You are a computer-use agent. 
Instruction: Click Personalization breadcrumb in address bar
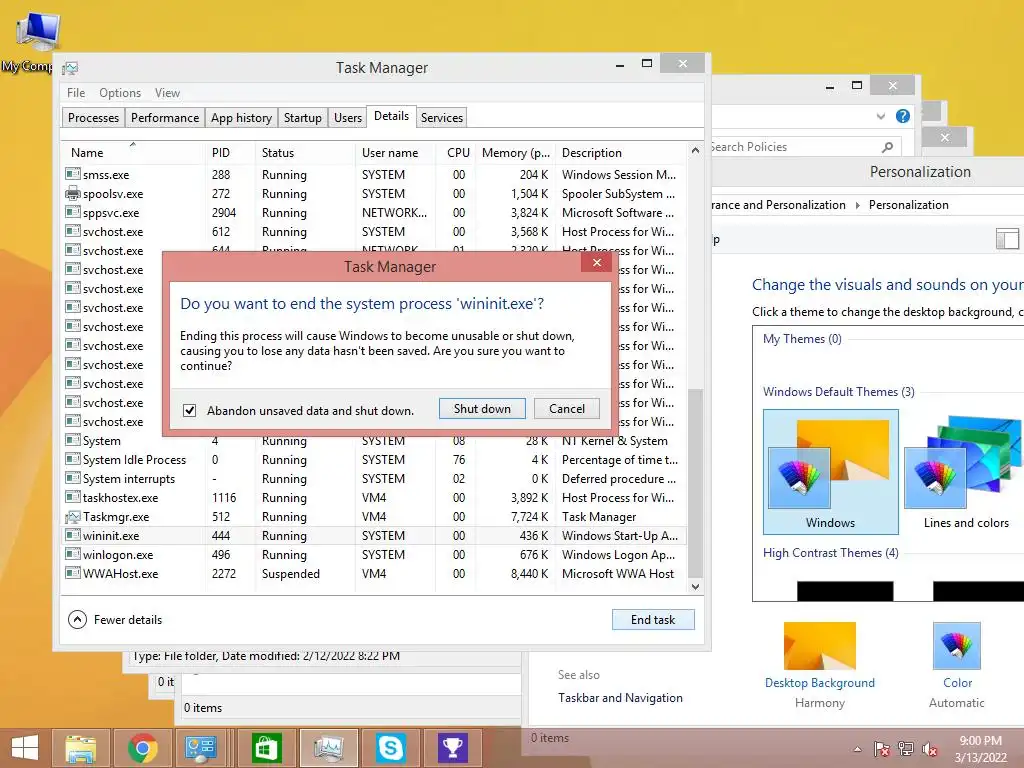click(908, 205)
